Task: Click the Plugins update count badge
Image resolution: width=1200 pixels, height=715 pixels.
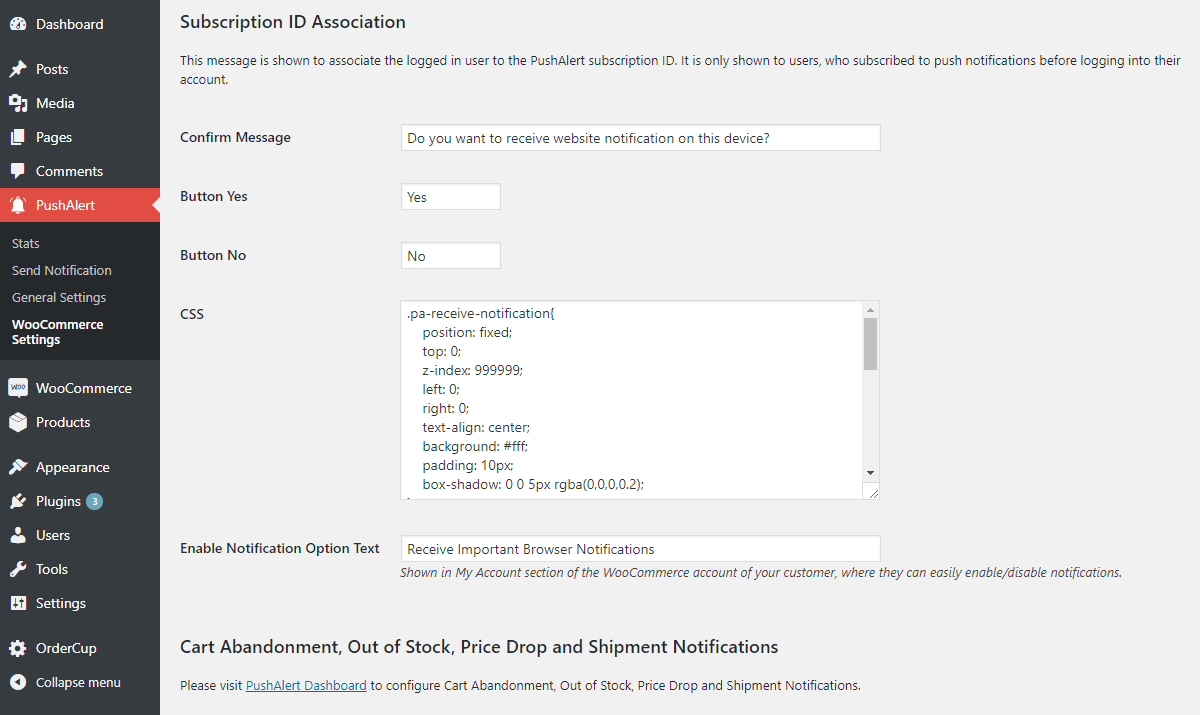Action: tap(94, 501)
